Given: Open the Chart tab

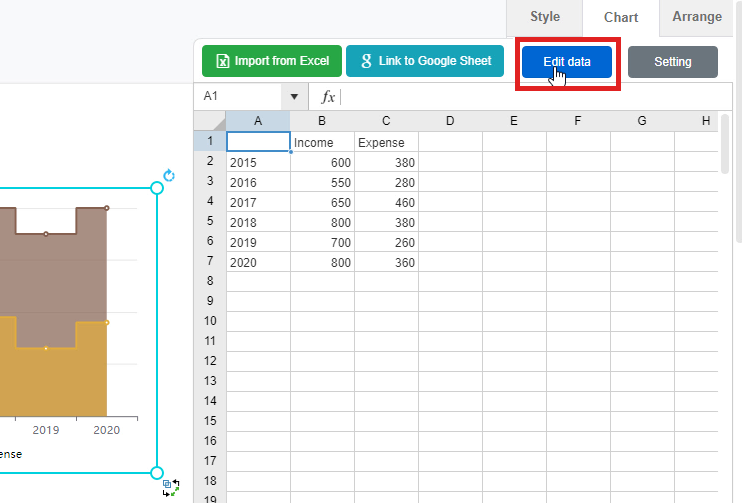Looking at the screenshot, I should pyautogui.click(x=621, y=18).
